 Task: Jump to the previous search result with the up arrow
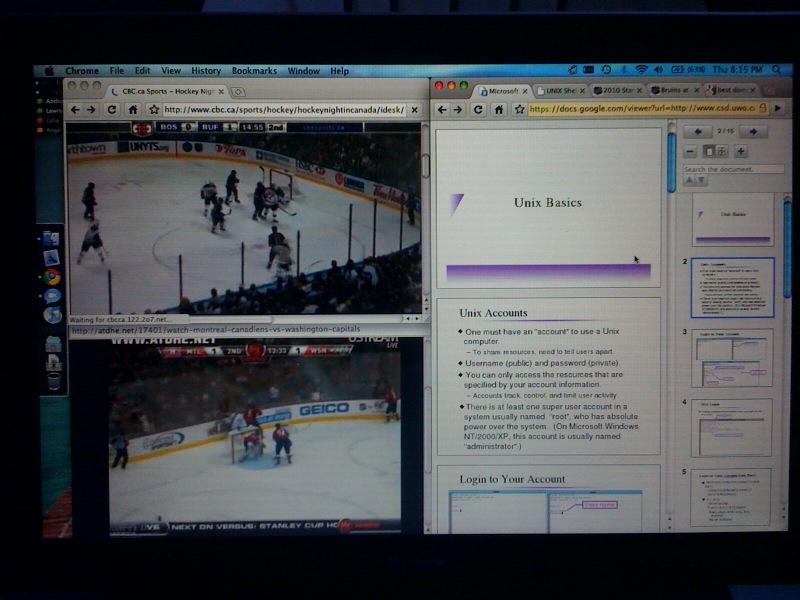coord(689,180)
